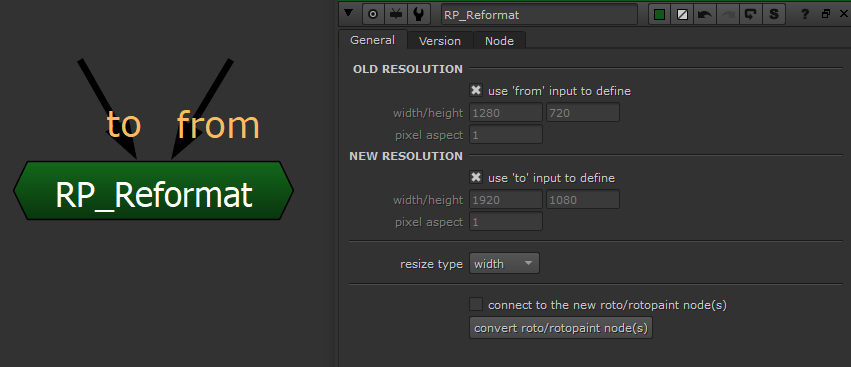The height and width of the screenshot is (367, 851).
Task: Click the revert icon in panel header
Action: [x=751, y=15]
